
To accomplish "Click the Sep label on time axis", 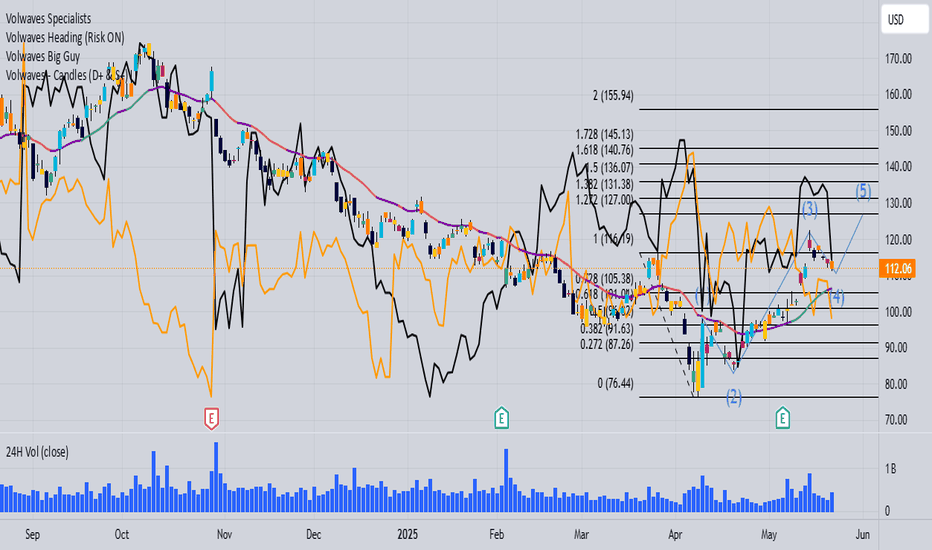I will (x=32, y=534).
